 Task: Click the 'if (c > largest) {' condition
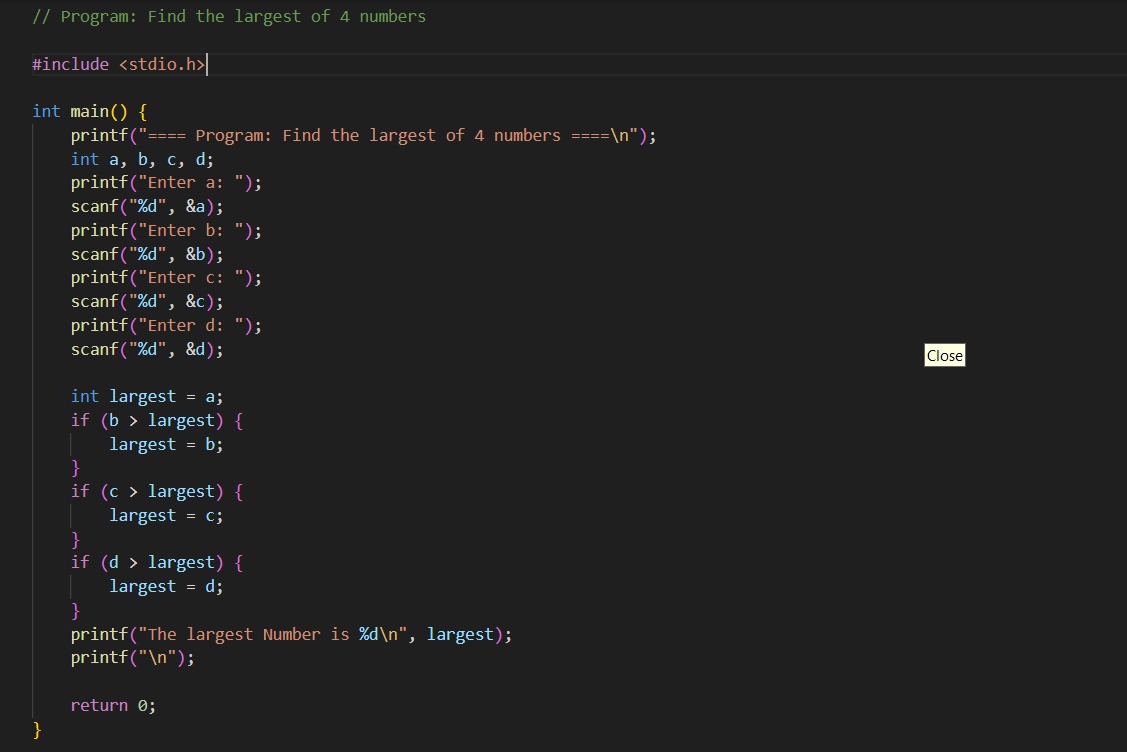point(157,491)
